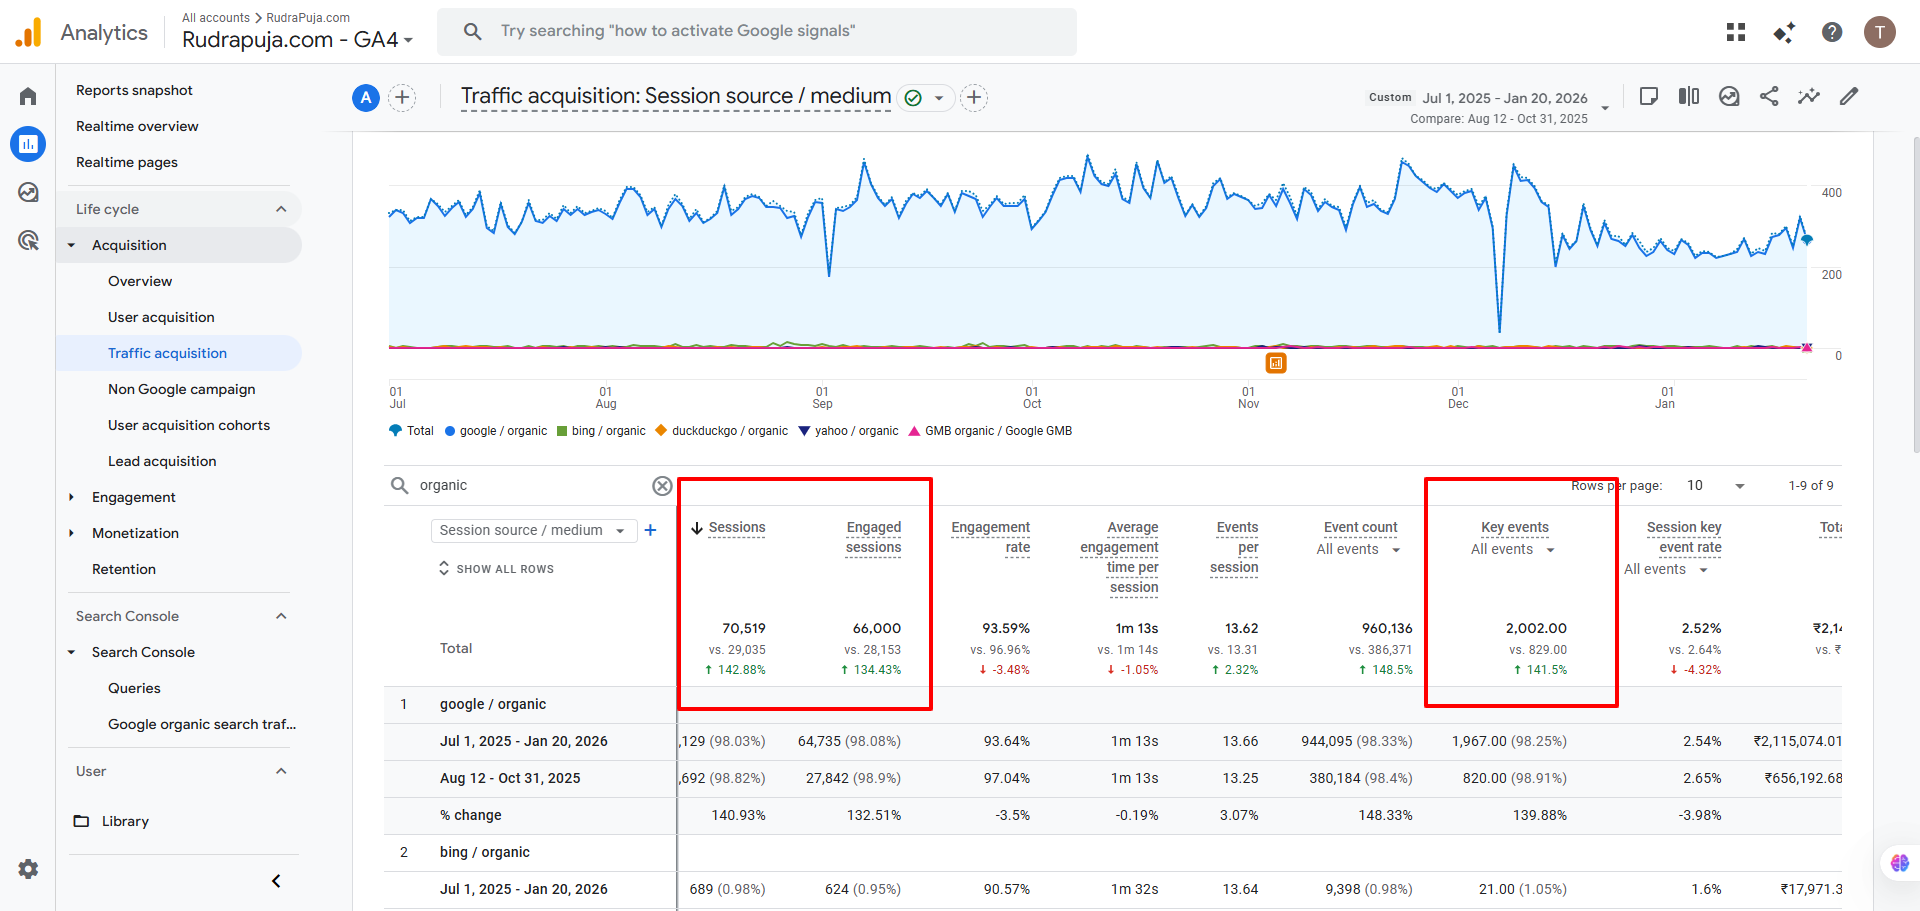Open Search Console Queries report
The width and height of the screenshot is (1920, 911).
(134, 688)
